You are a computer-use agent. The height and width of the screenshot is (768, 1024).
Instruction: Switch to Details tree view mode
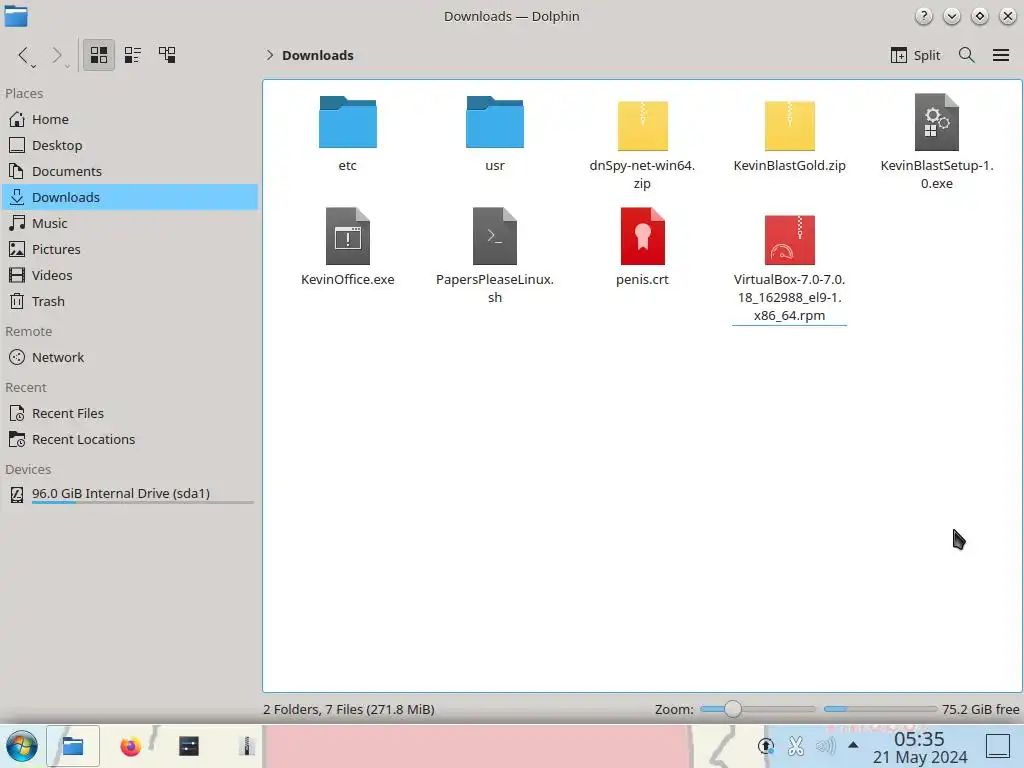(167, 55)
